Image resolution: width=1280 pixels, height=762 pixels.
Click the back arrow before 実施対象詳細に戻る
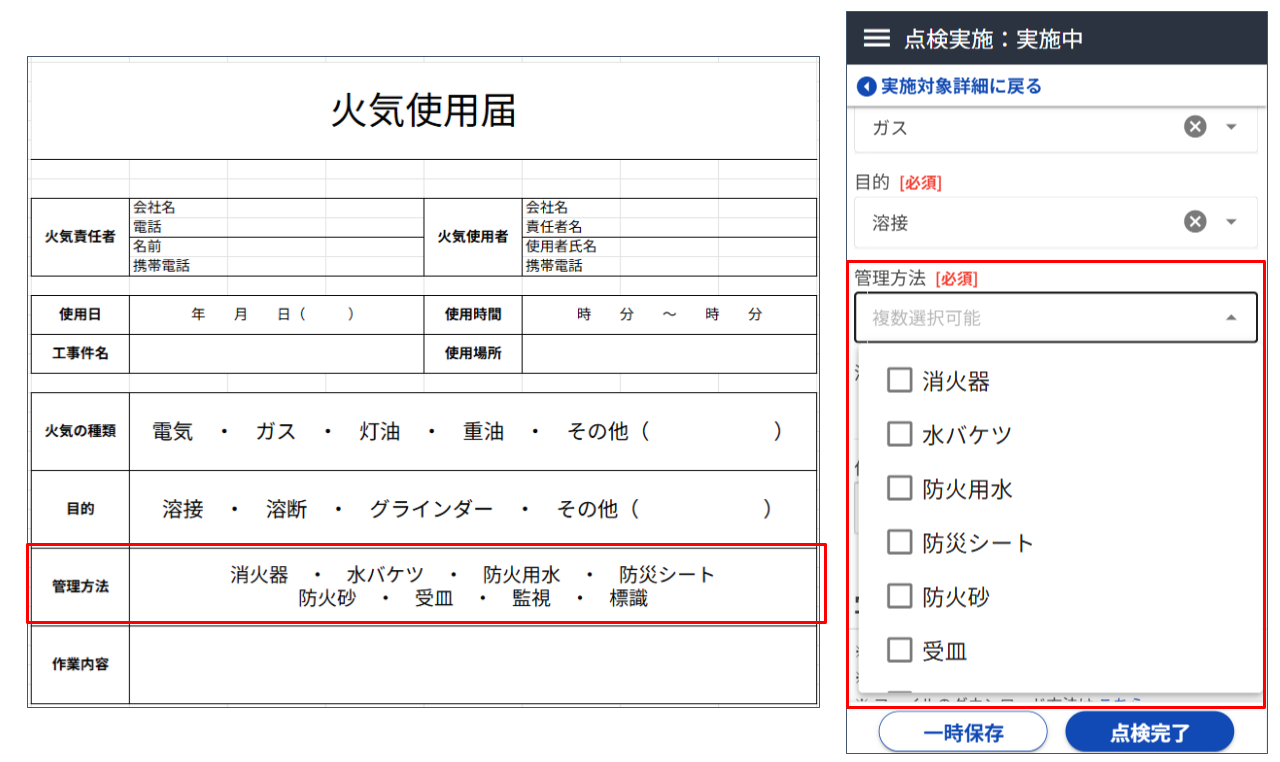[x=865, y=87]
